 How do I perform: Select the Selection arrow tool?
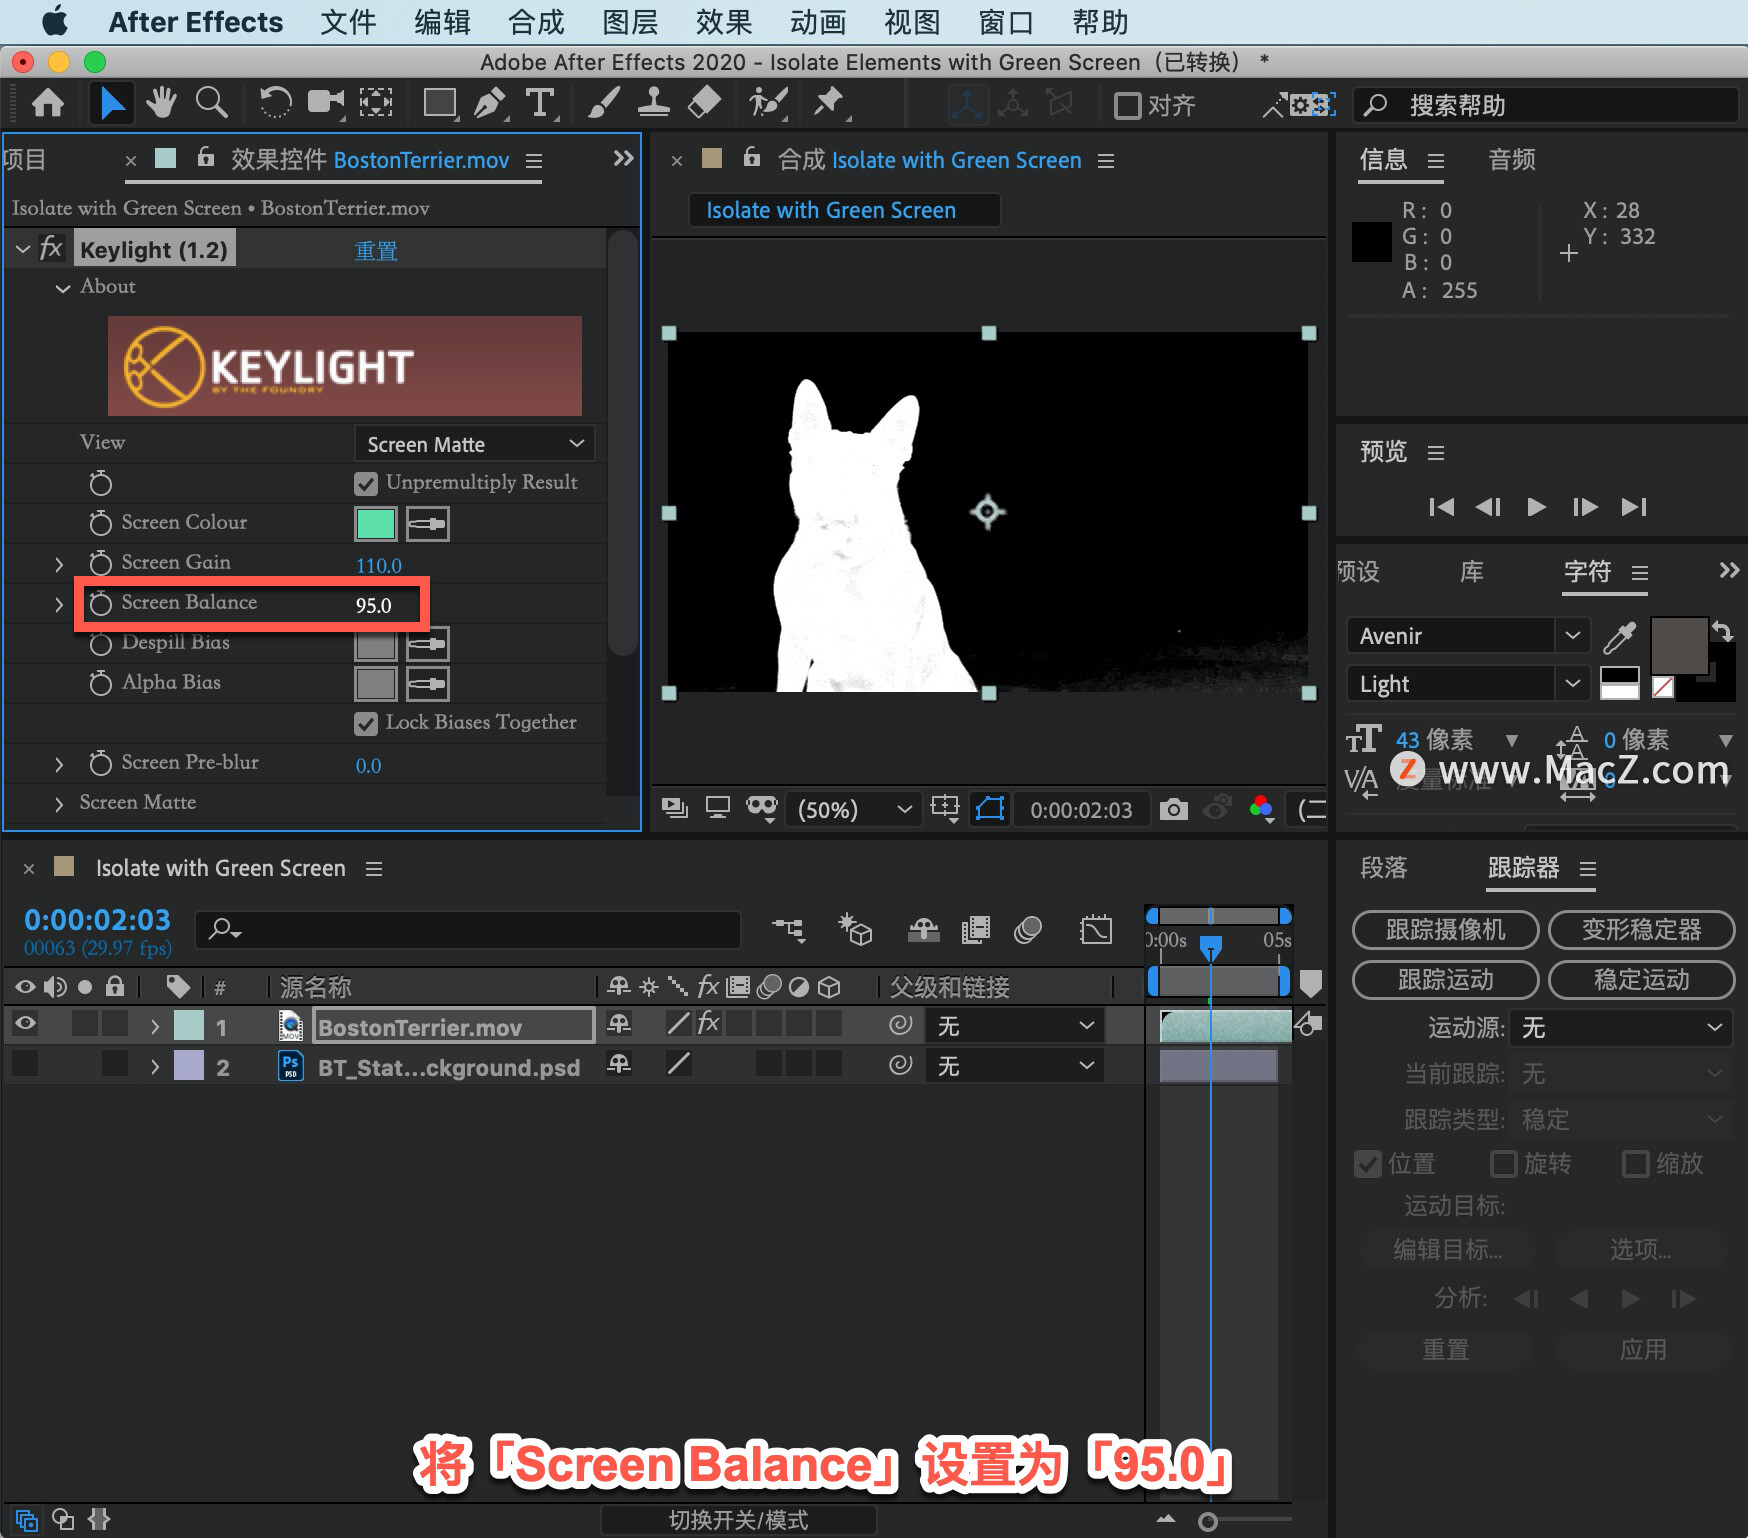tap(112, 103)
